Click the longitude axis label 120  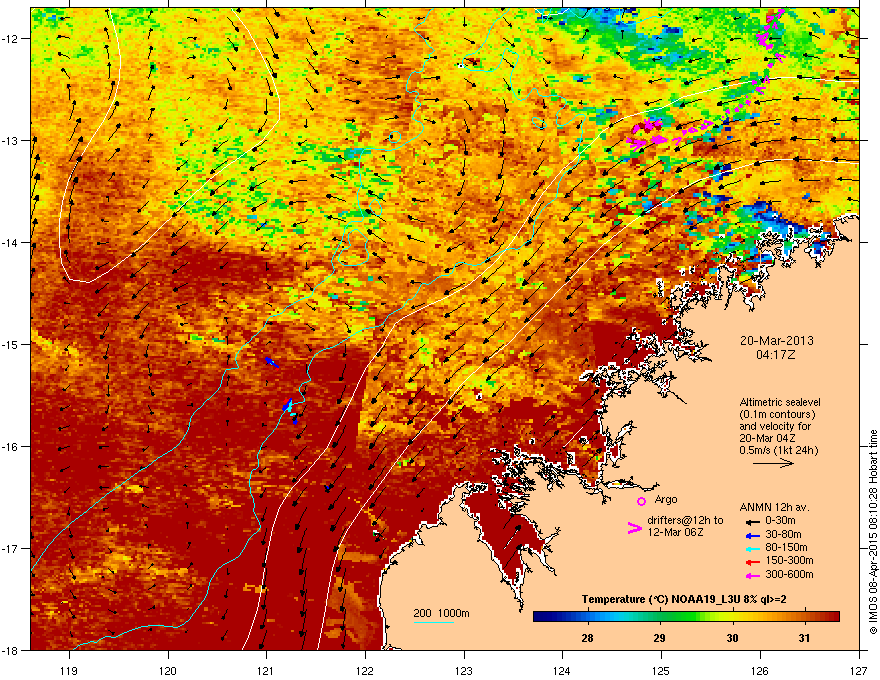[168, 670]
